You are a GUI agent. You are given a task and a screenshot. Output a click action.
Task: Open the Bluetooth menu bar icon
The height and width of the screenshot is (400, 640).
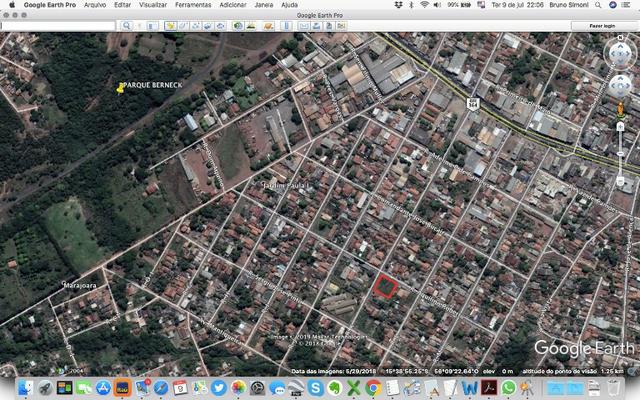tap(411, 5)
